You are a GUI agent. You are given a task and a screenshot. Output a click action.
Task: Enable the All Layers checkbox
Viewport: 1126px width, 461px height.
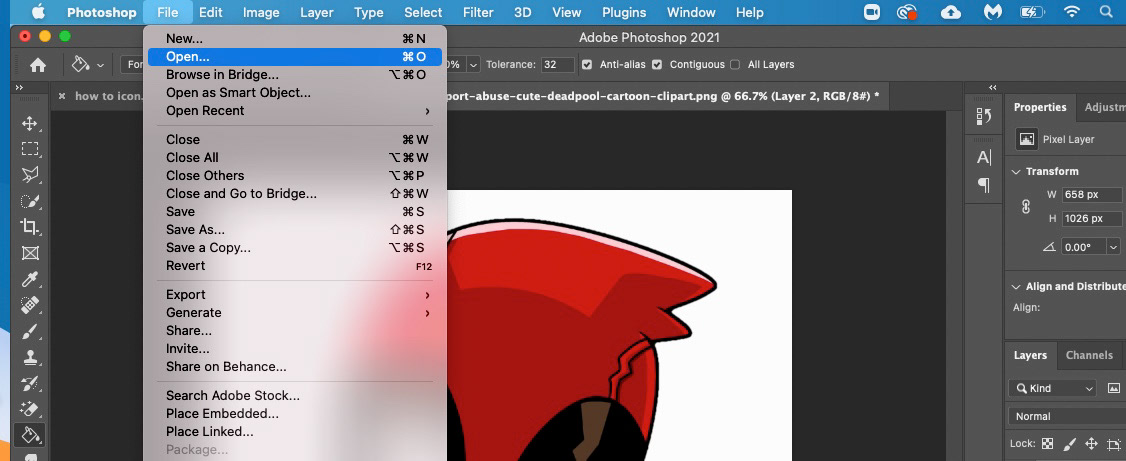pos(735,65)
